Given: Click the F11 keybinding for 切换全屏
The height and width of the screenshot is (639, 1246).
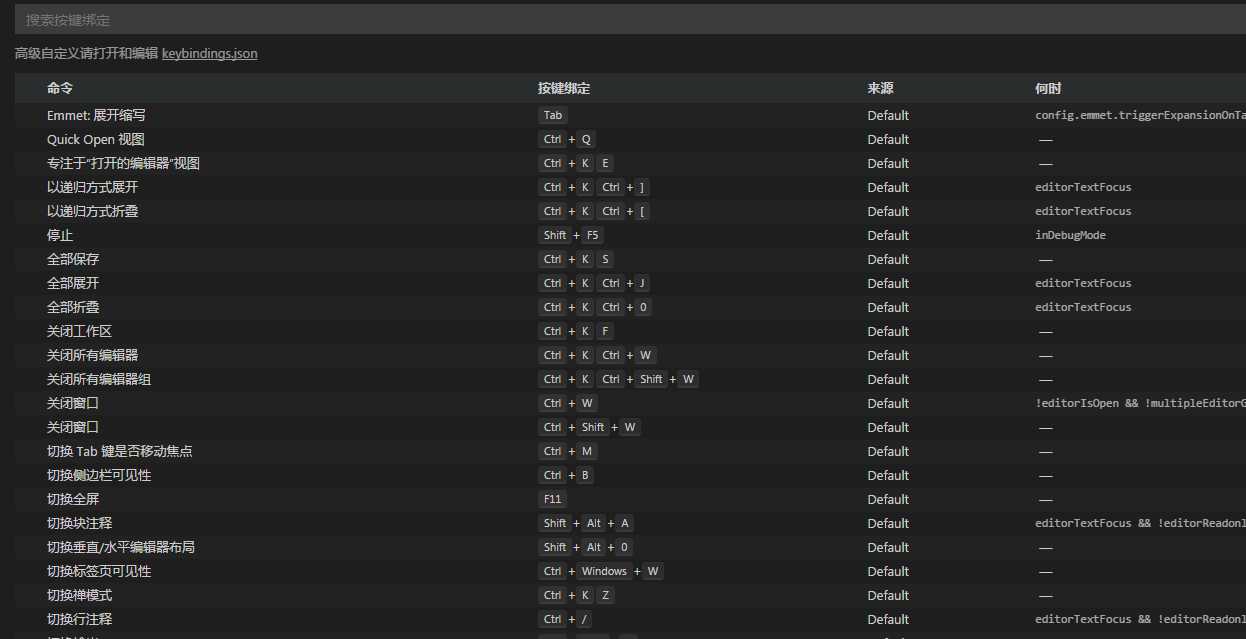Looking at the screenshot, I should click(553, 499).
